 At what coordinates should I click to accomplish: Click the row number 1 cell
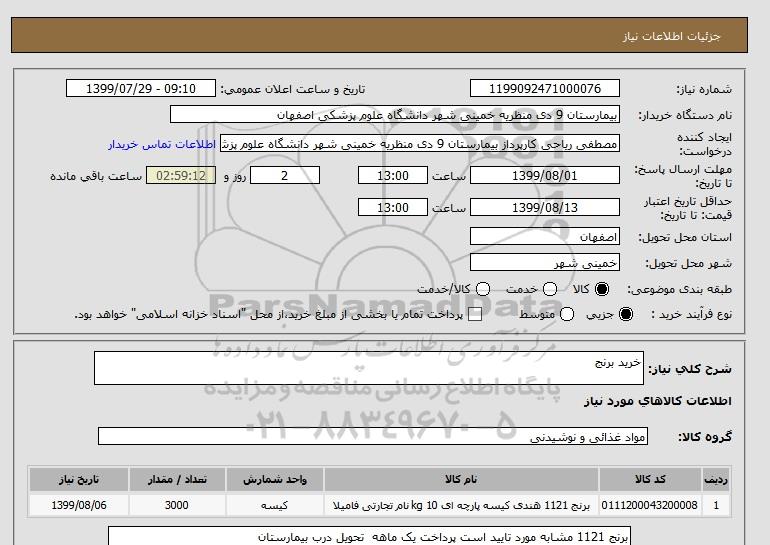(x=716, y=505)
